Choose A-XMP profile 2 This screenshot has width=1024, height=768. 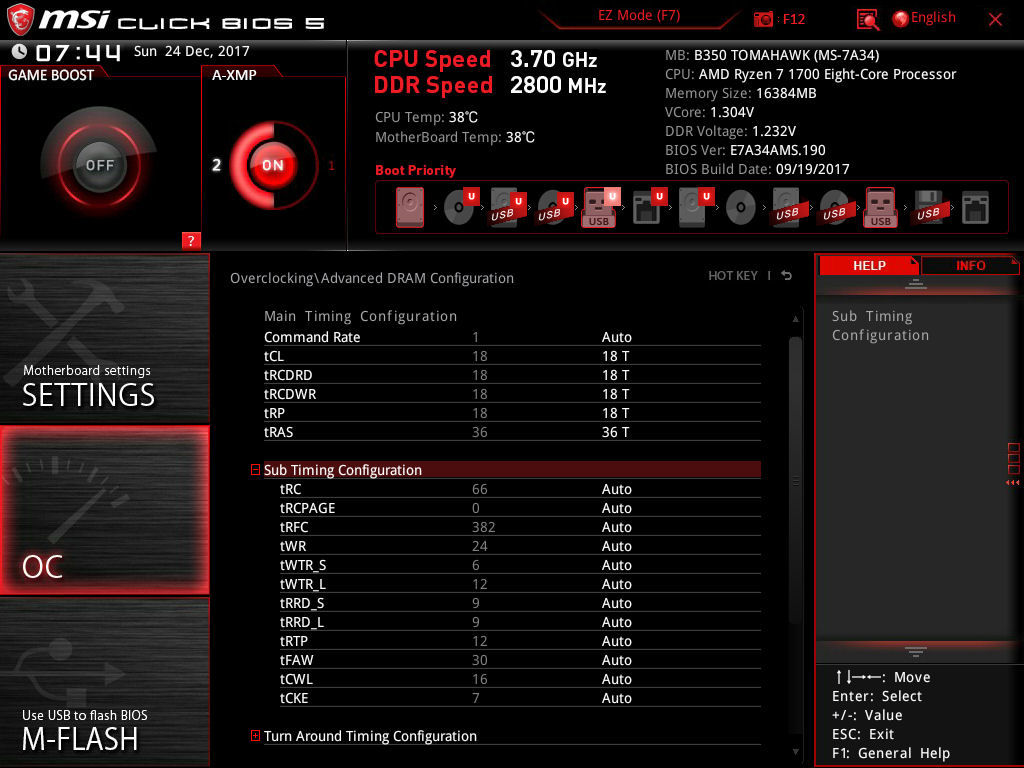(x=216, y=165)
